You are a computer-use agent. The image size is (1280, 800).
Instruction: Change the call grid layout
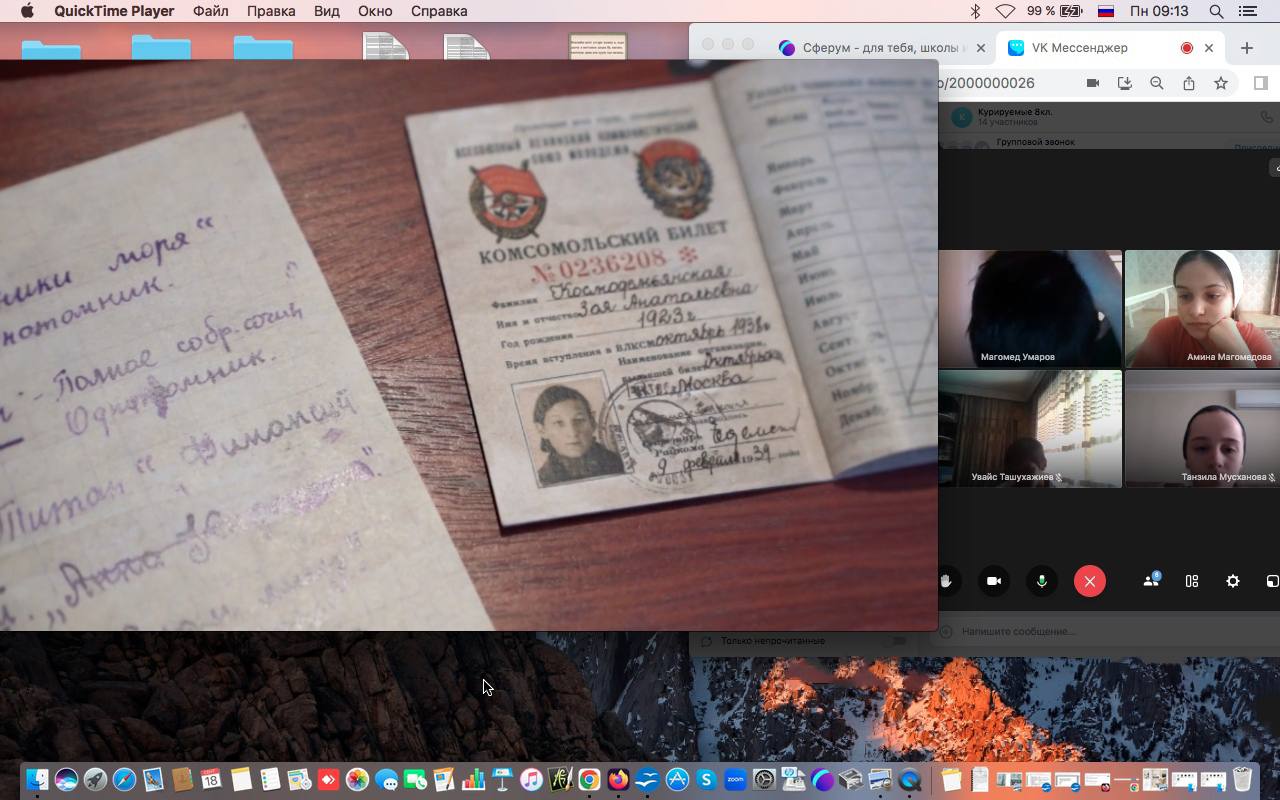1192,581
